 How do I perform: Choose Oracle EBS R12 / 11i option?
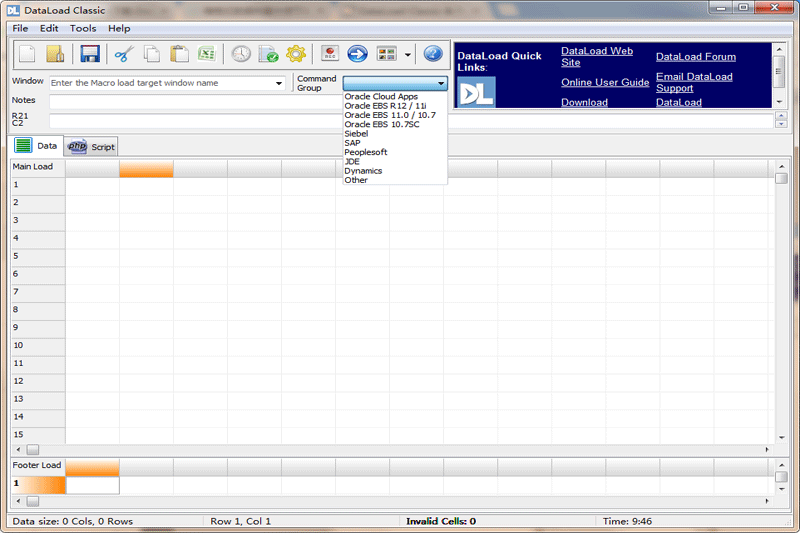pos(385,106)
